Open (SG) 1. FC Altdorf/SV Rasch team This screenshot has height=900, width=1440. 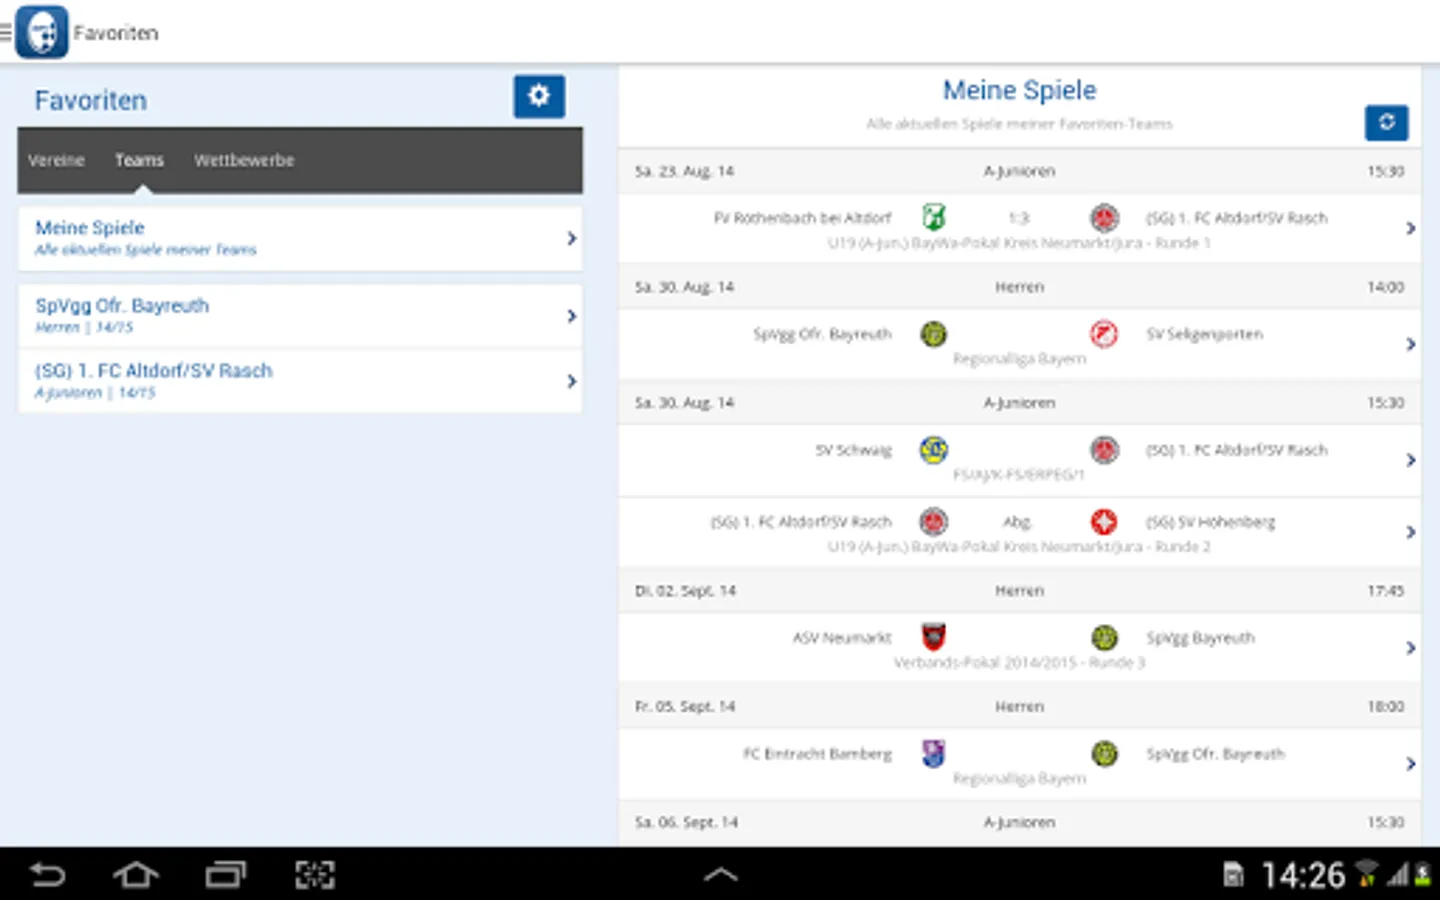point(300,381)
